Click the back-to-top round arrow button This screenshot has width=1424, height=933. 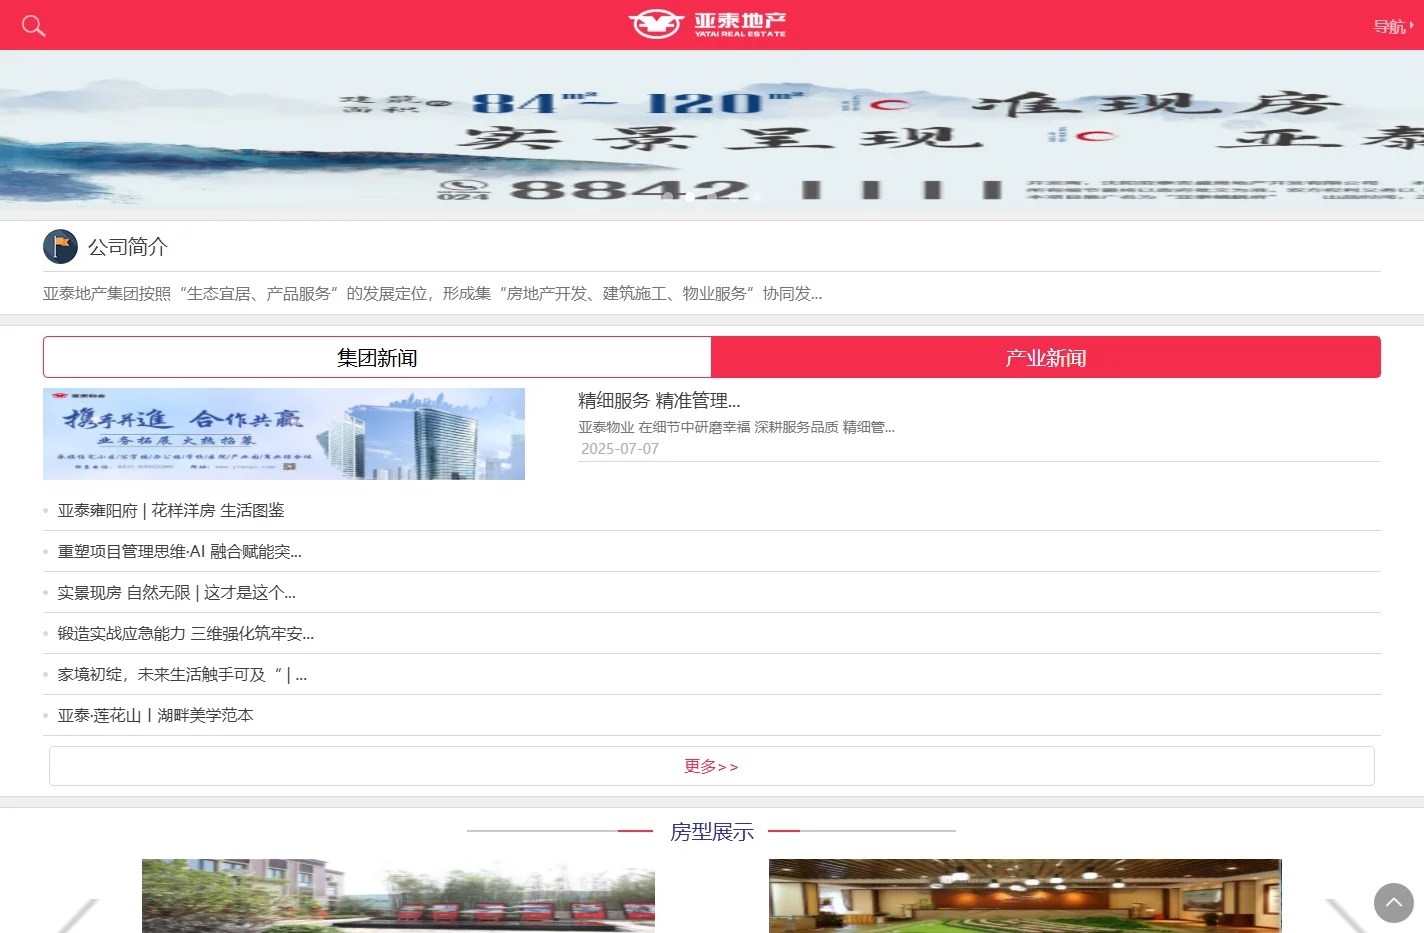click(1394, 903)
